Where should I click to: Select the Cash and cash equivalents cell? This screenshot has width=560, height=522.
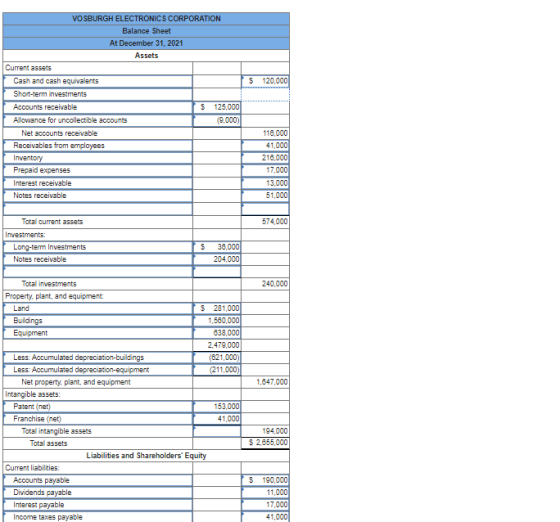click(98, 81)
